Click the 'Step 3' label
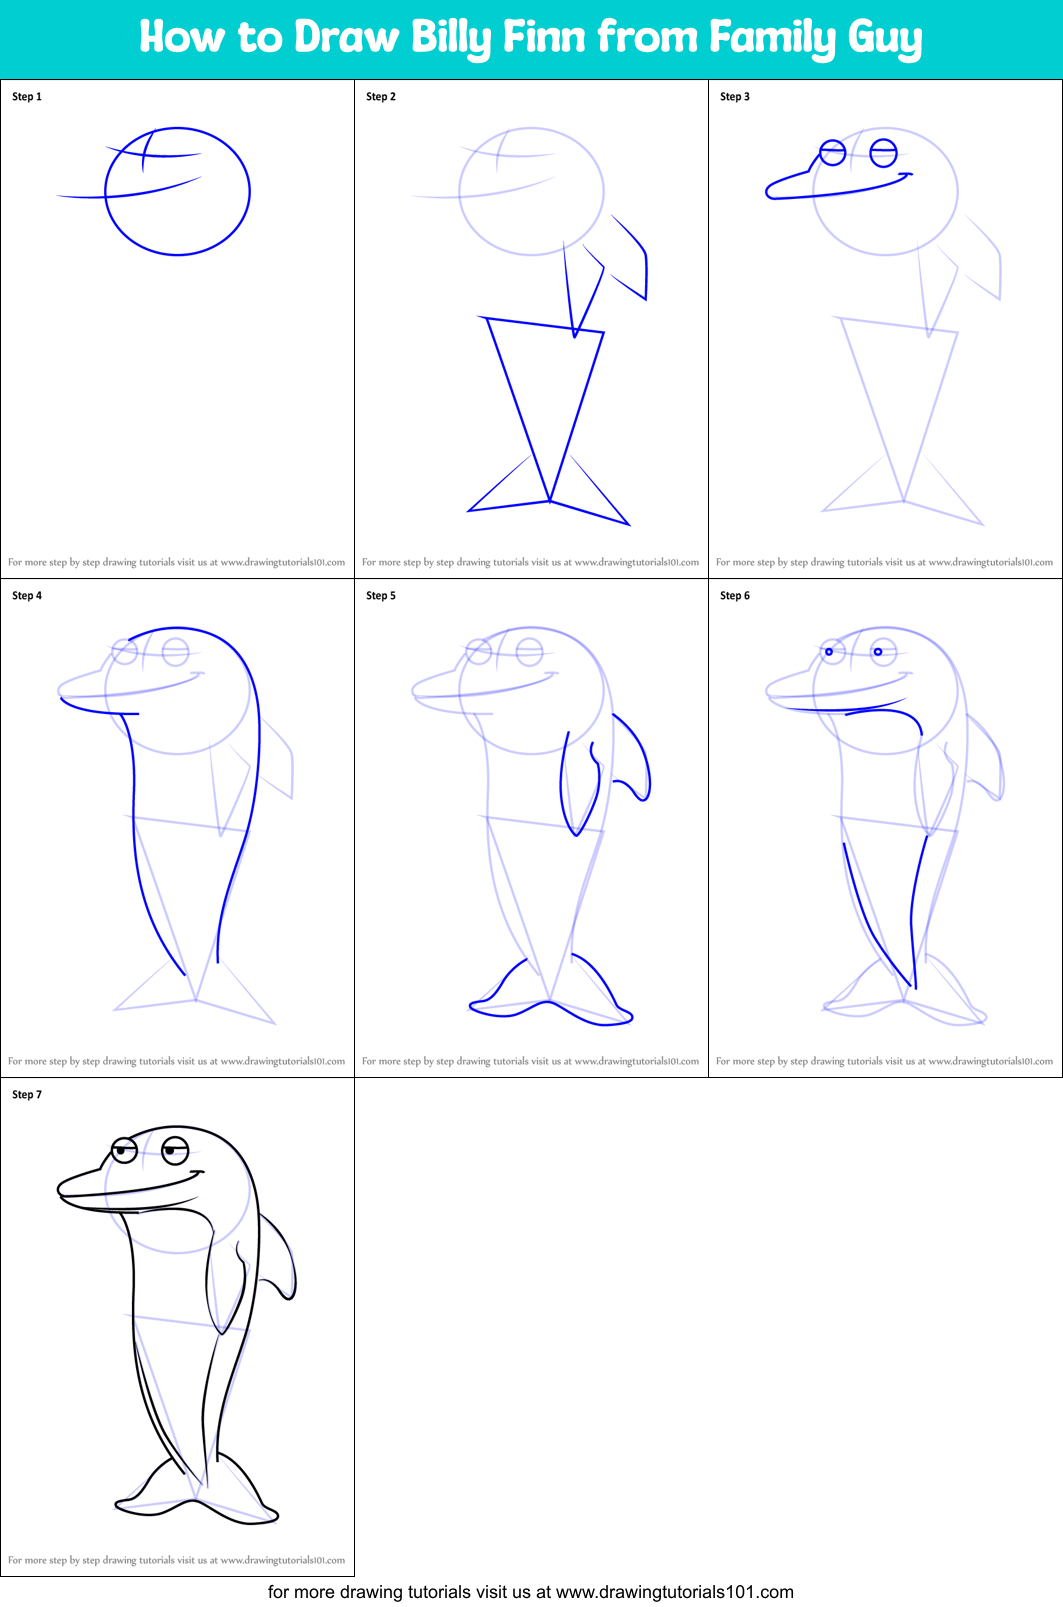This screenshot has width=1063, height=1607. pos(735,97)
